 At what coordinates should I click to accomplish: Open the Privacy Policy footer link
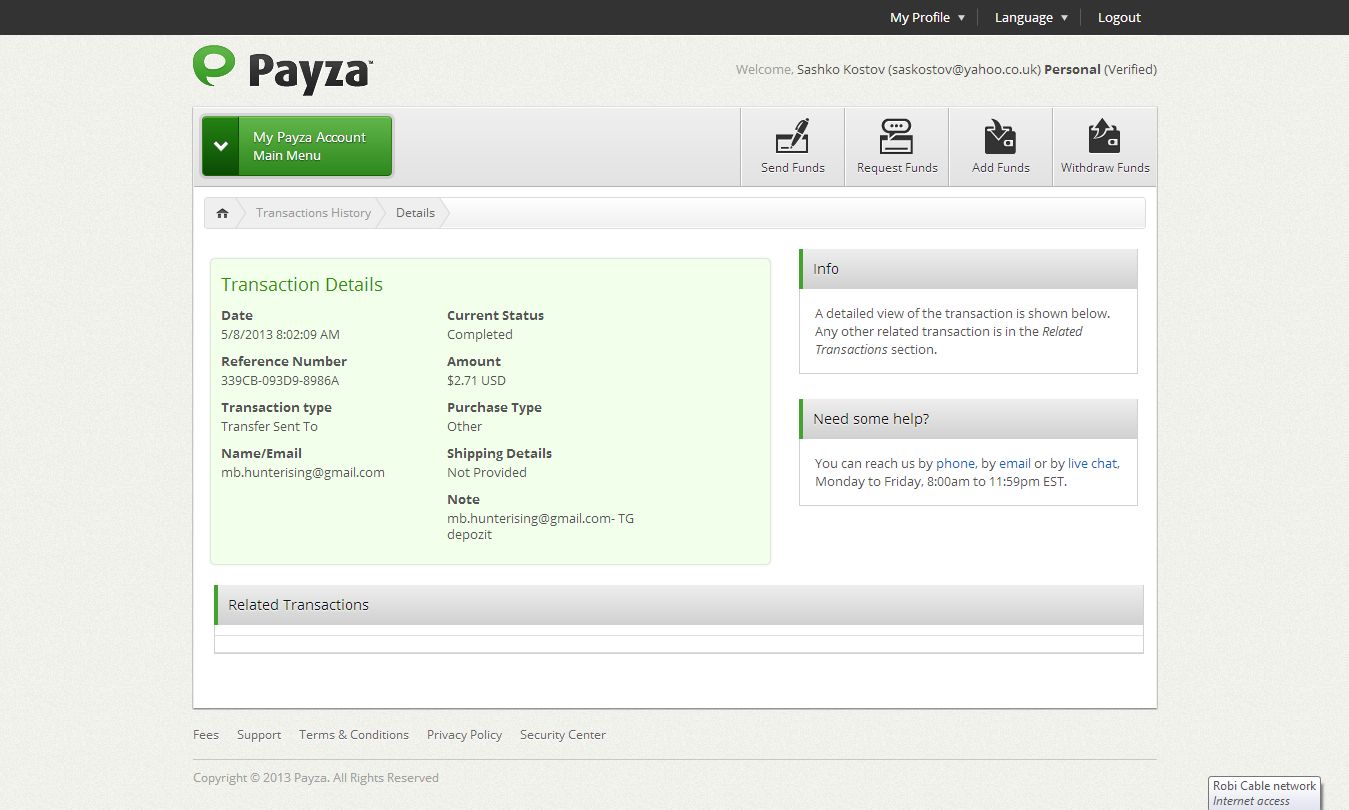click(464, 735)
